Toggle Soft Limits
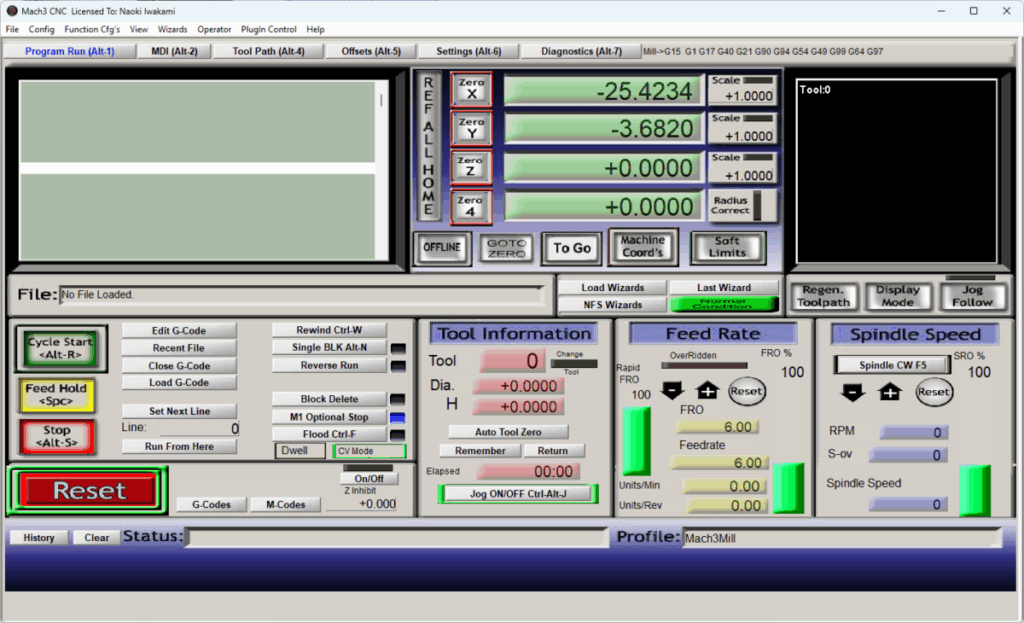The height and width of the screenshot is (623, 1024). (728, 248)
